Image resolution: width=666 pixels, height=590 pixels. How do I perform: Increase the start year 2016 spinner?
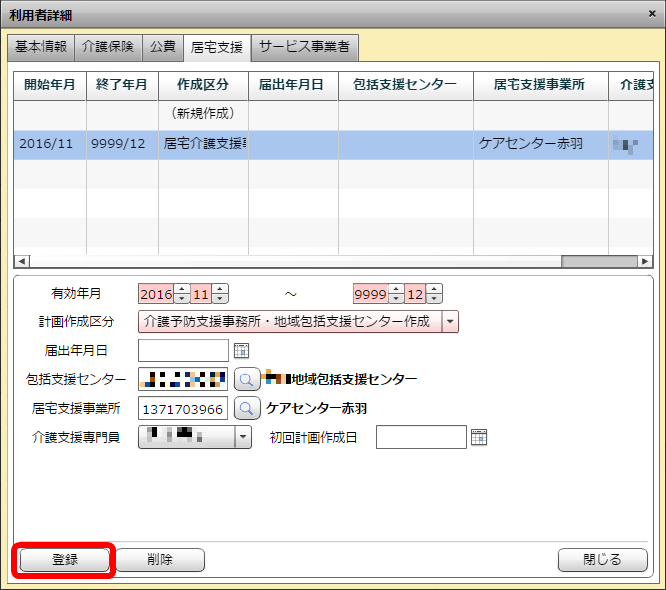point(181,289)
